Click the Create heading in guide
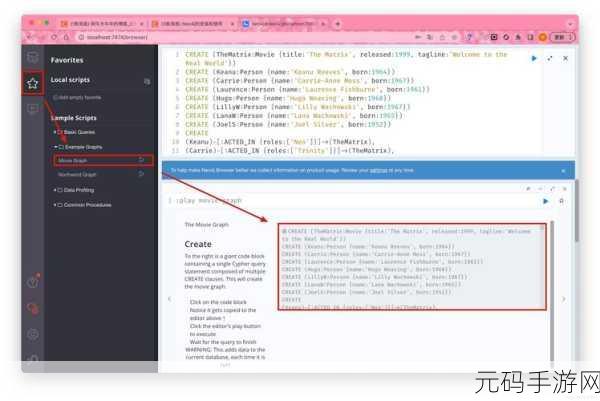The width and height of the screenshot is (600, 401). [198, 244]
